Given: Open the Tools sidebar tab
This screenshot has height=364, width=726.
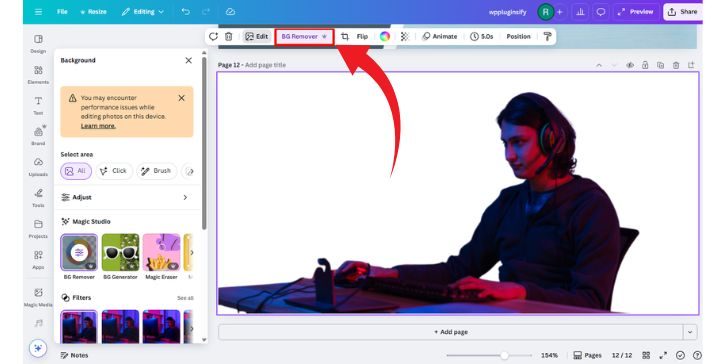Looking at the screenshot, I should [38, 197].
